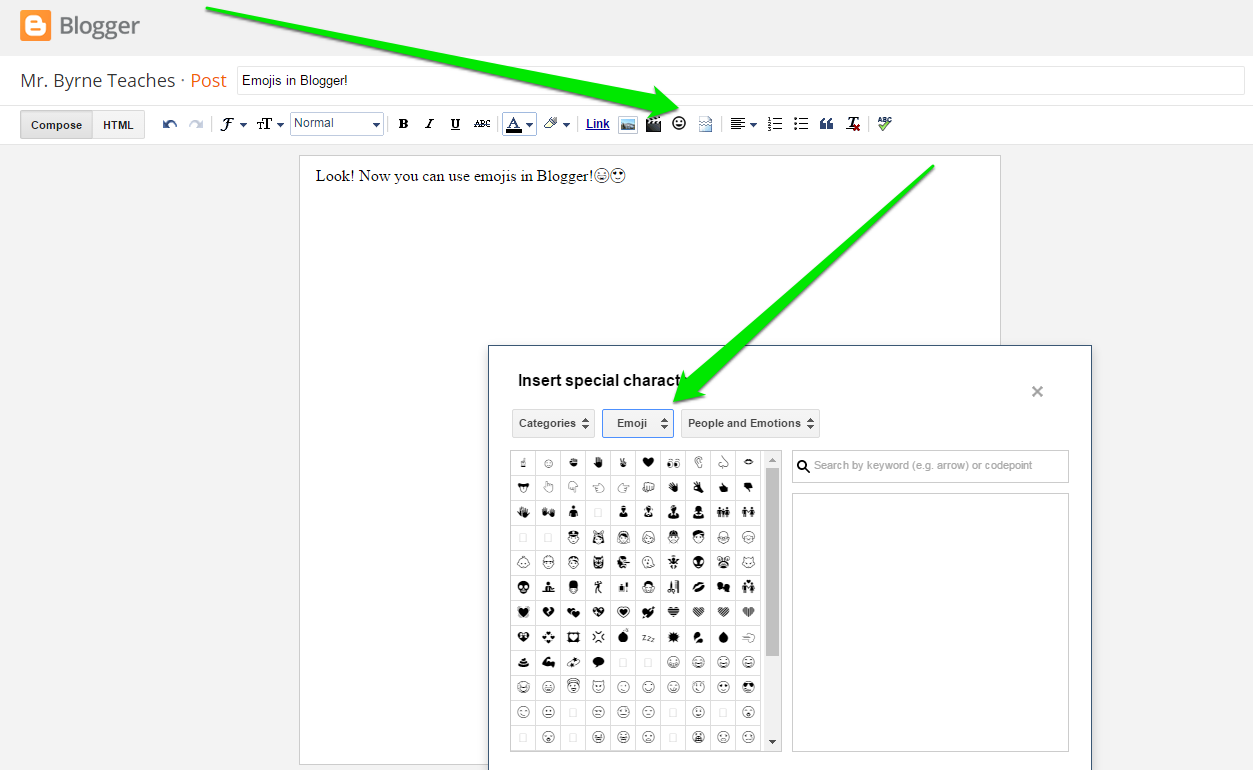This screenshot has height=770, width=1253.
Task: Open the highlight background color picker
Action: pyautogui.click(x=557, y=124)
